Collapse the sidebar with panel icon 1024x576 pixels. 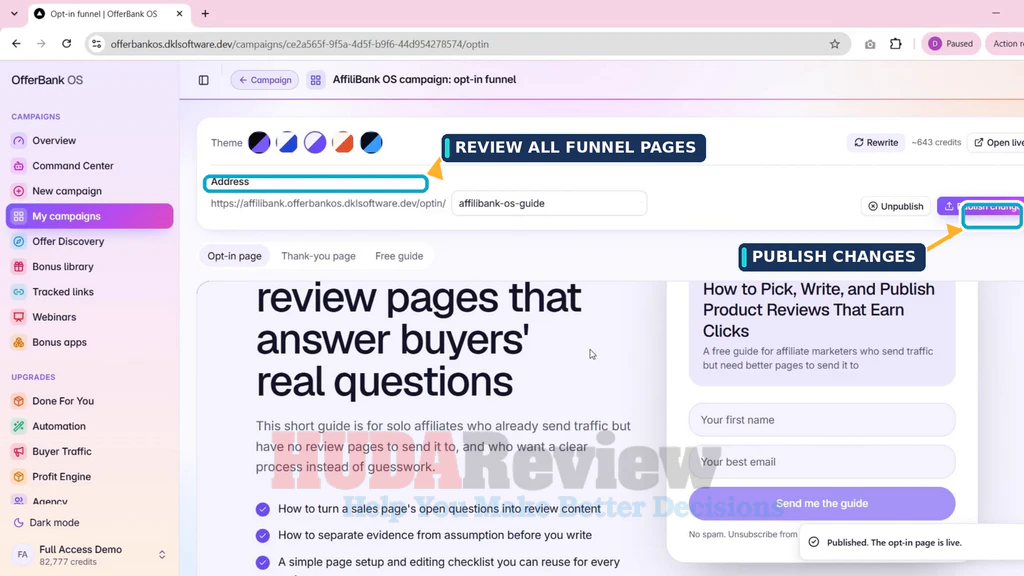tap(204, 80)
